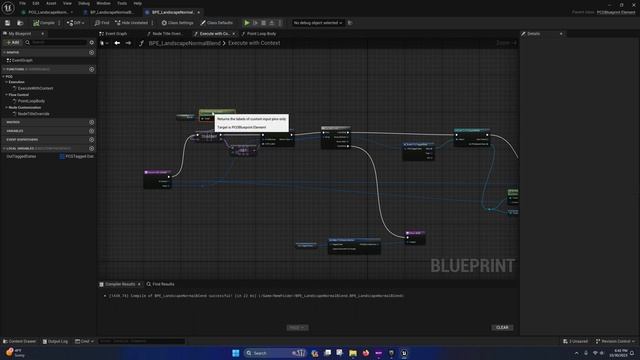This screenshot has height=360, width=640.
Task: Switch to the Event Graph tab
Action: point(113,34)
